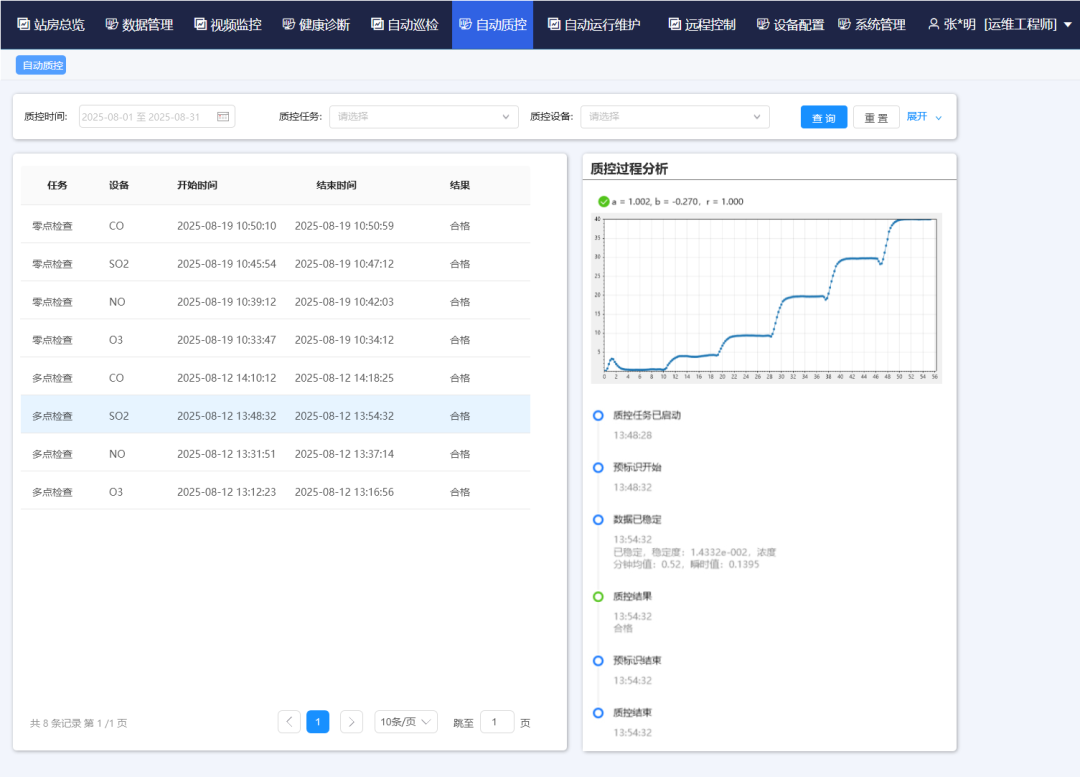The height and width of the screenshot is (777, 1080).
Task: Click the icon beside 系统管理
Action: click(844, 24)
